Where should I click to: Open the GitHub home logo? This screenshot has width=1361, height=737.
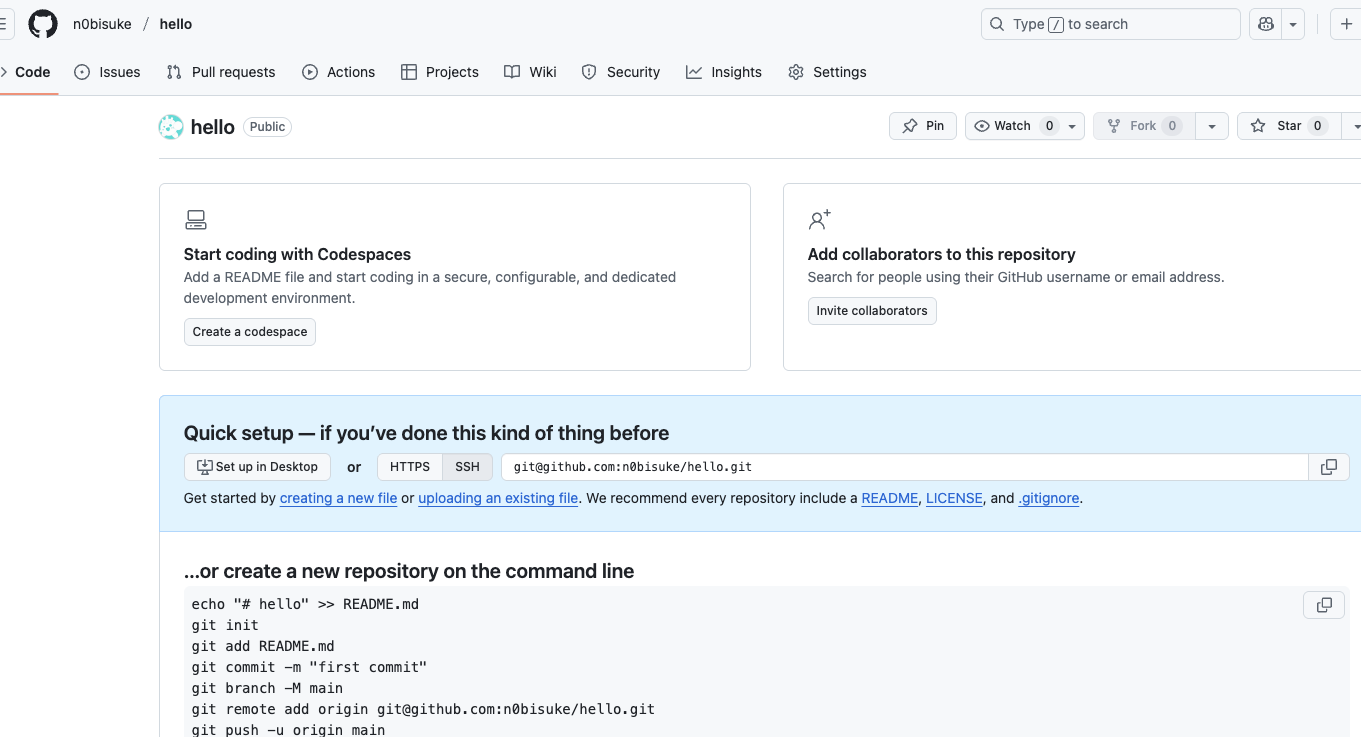pyautogui.click(x=43, y=24)
